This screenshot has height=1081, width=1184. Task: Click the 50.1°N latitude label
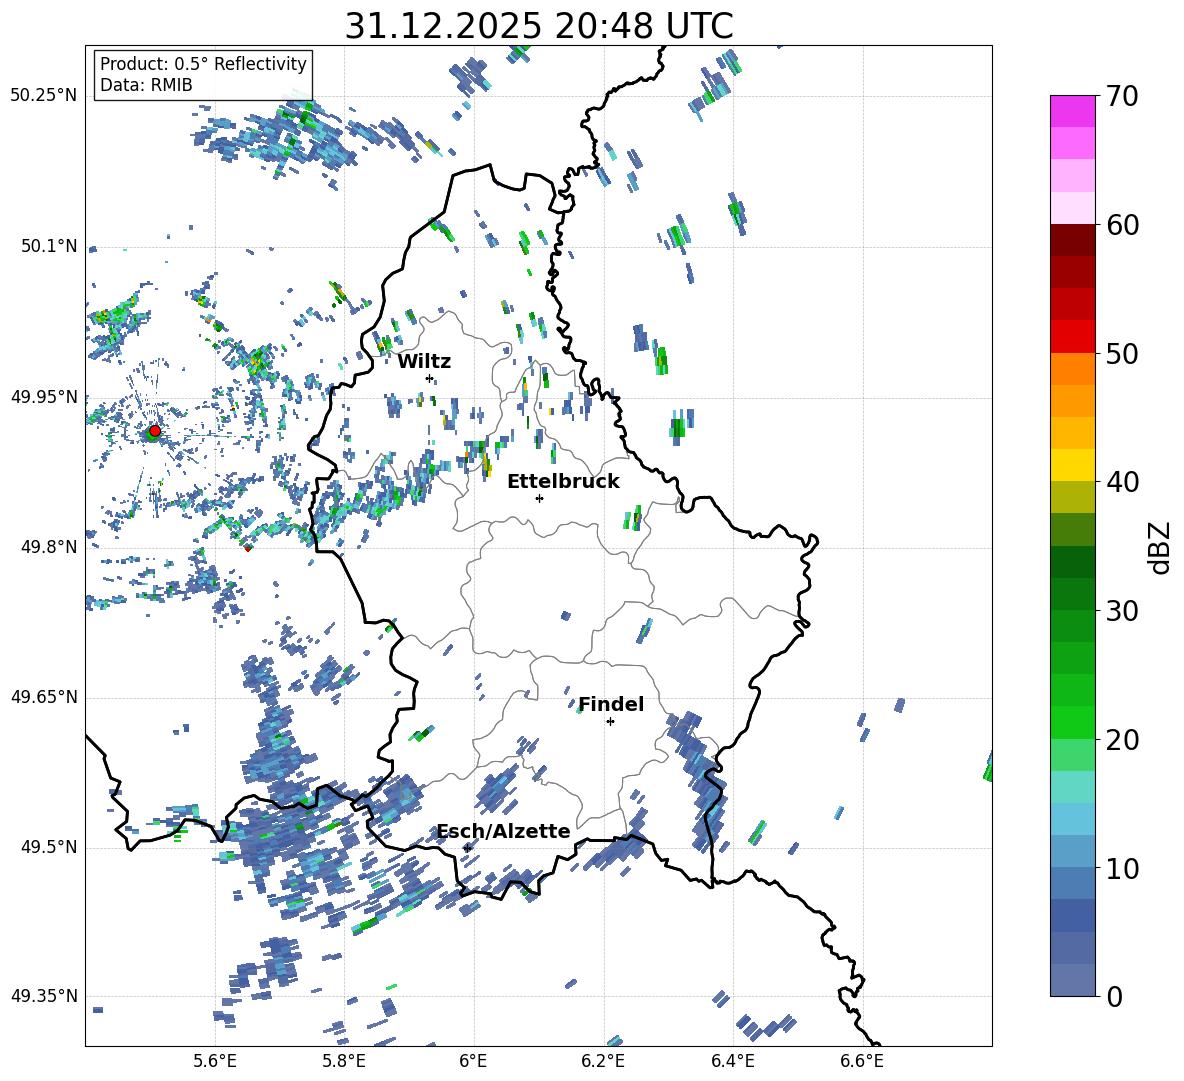click(x=48, y=246)
